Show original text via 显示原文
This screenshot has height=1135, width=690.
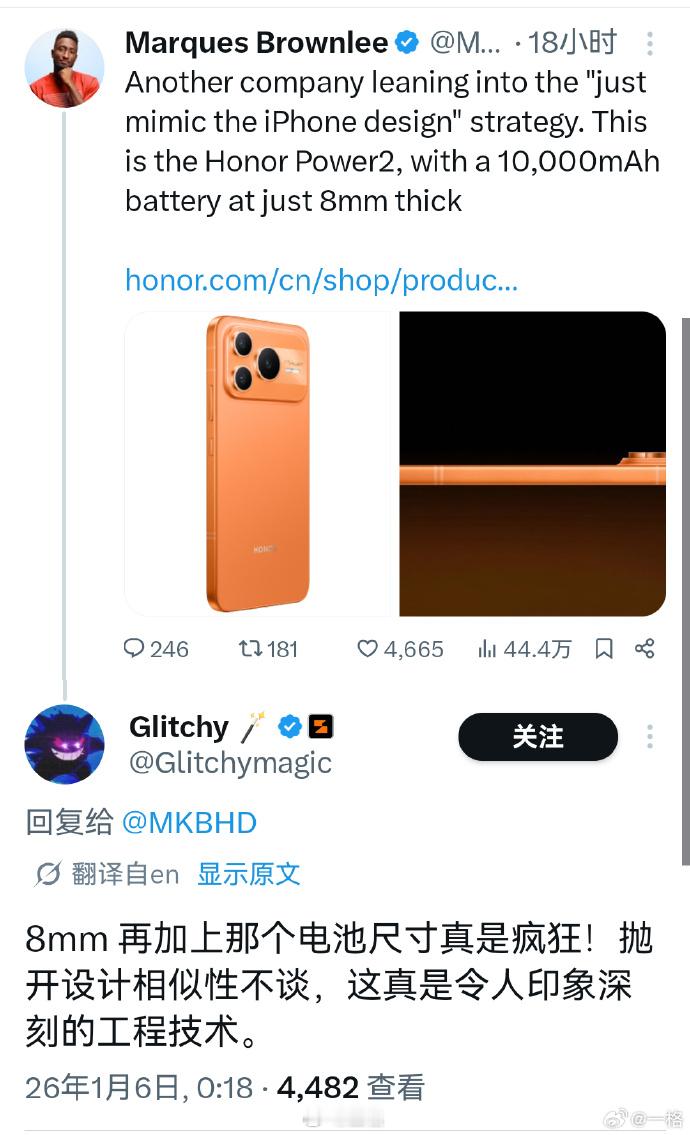tap(248, 874)
